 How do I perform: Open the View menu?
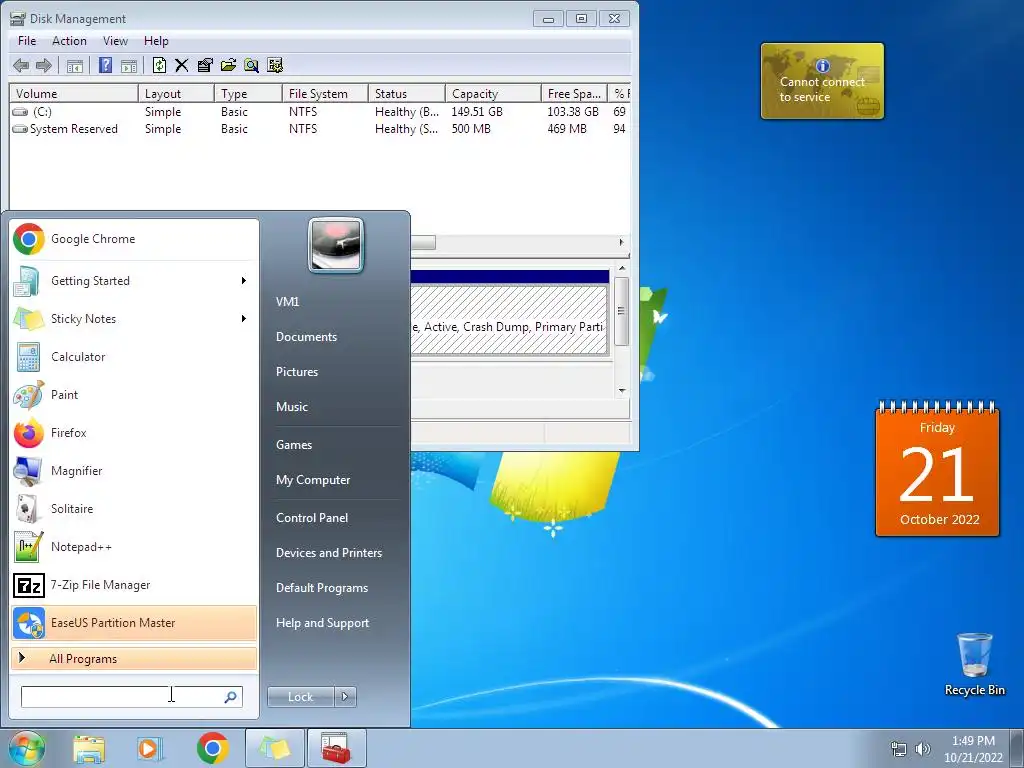click(115, 41)
